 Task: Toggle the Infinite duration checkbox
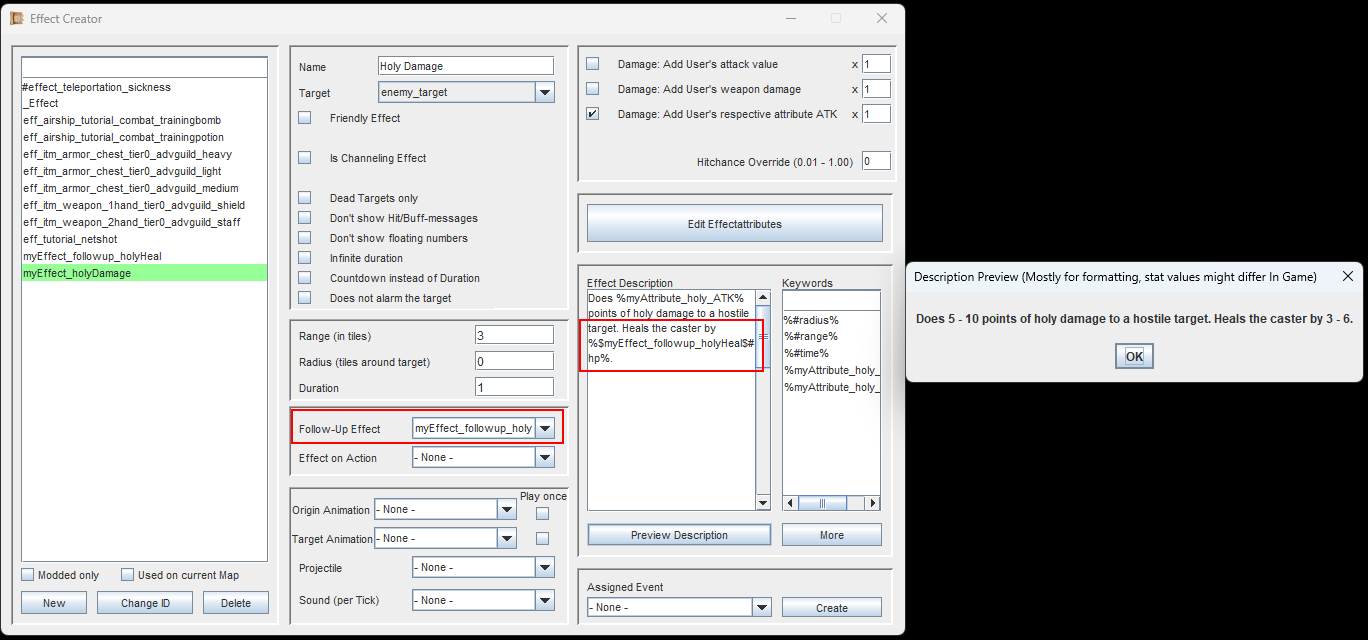coord(305,258)
